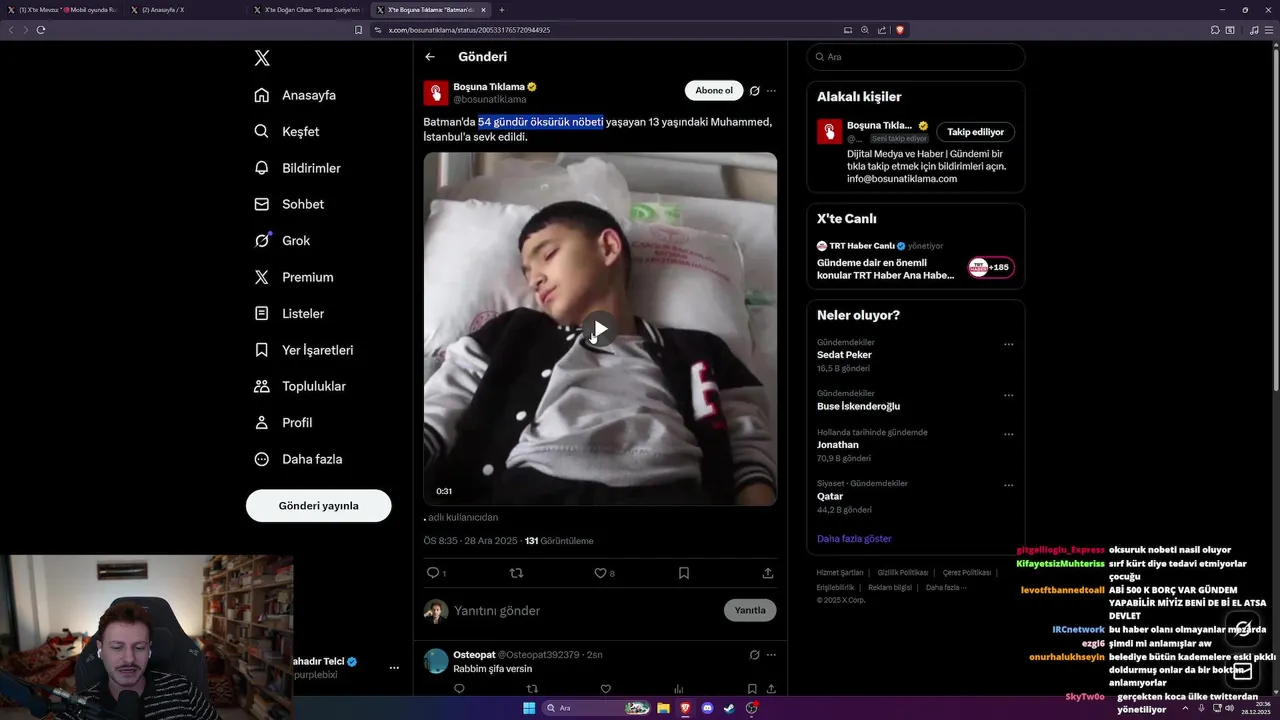This screenshot has height=720, width=1280.
Task: Click the browser address bar URL
Action: pyautogui.click(x=469, y=30)
